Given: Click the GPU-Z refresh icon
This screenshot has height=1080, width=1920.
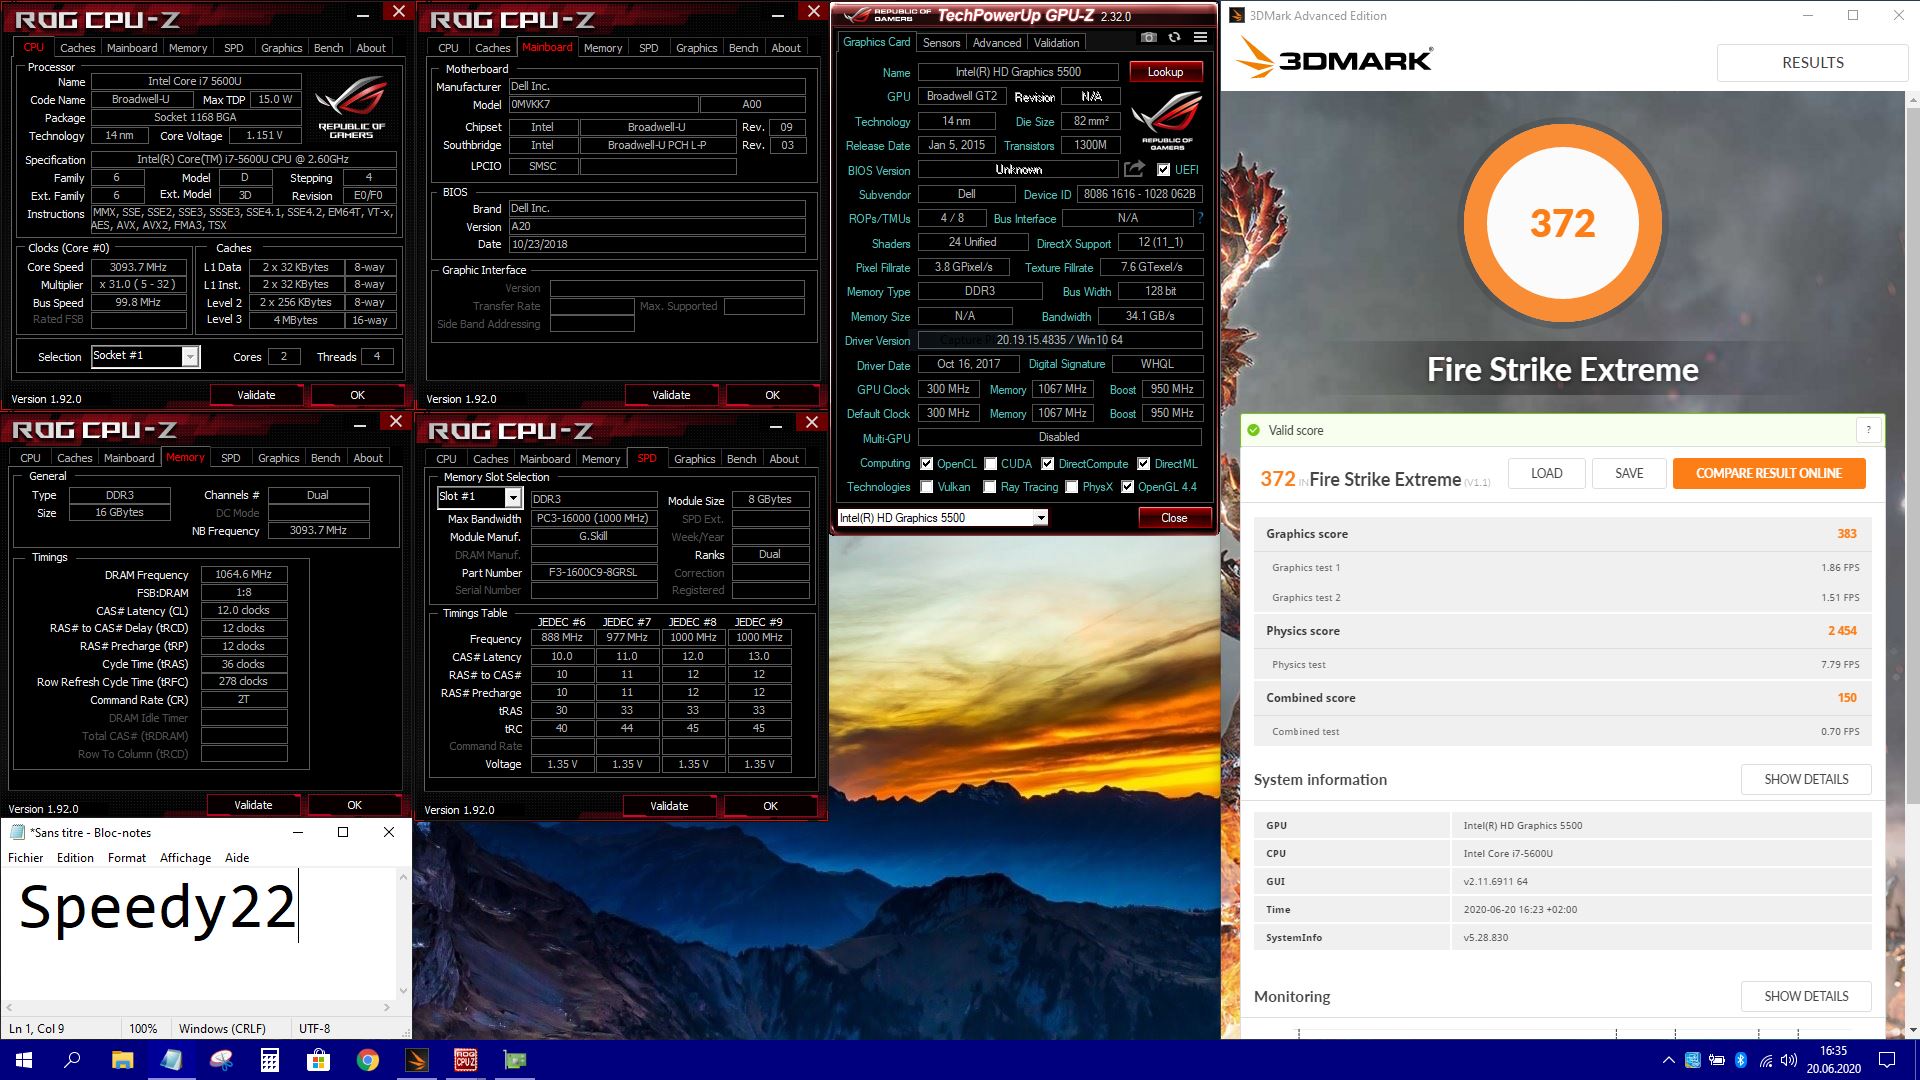Looking at the screenshot, I should tap(1174, 37).
